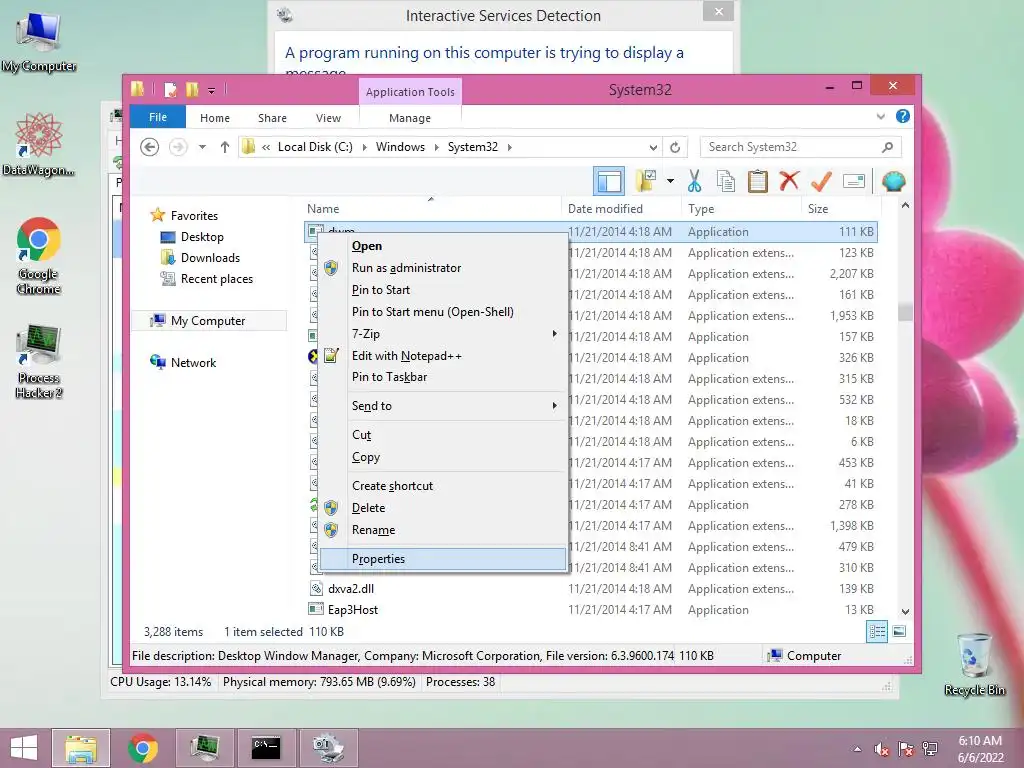Open the Manage ribbon tab

(409, 118)
